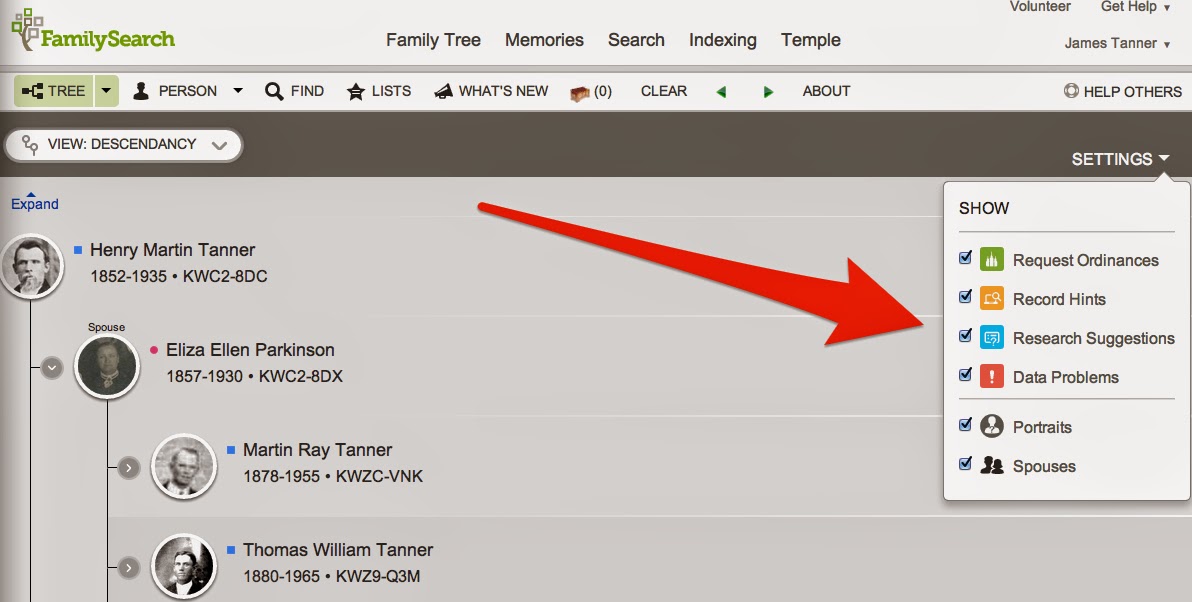
Task: Open the James Tanner account menu
Action: (x=1117, y=43)
